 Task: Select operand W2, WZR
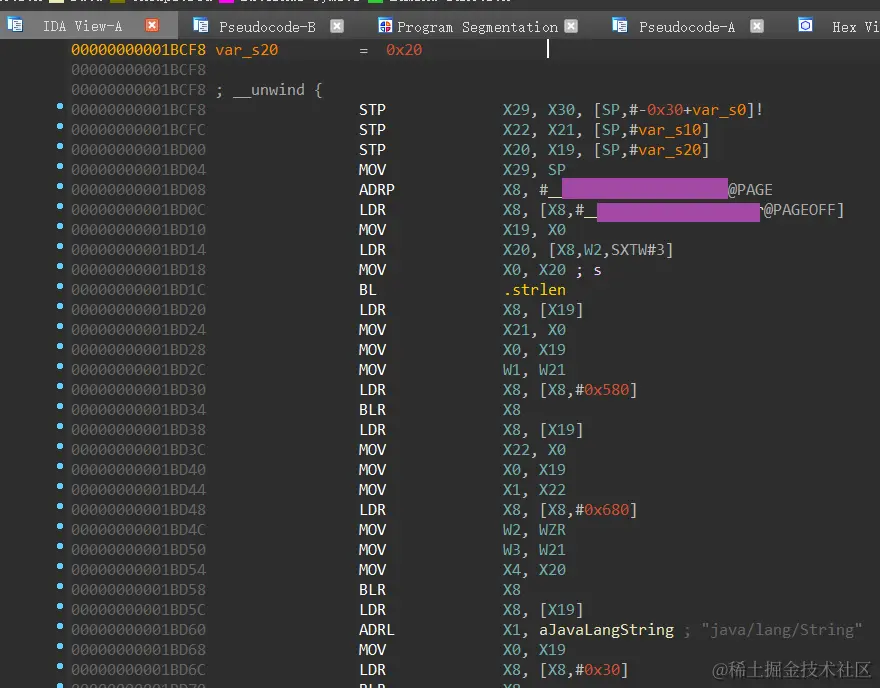(x=534, y=530)
